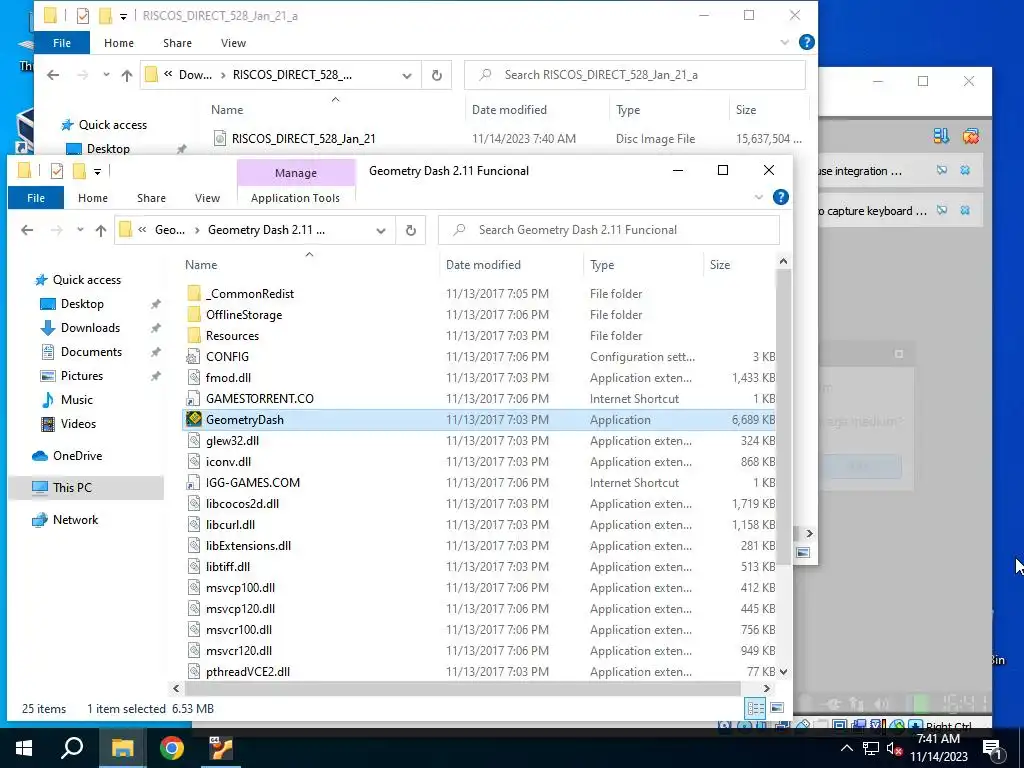The width and height of the screenshot is (1024, 768).
Task: Open View tab in RISCOS window
Action: point(233,43)
